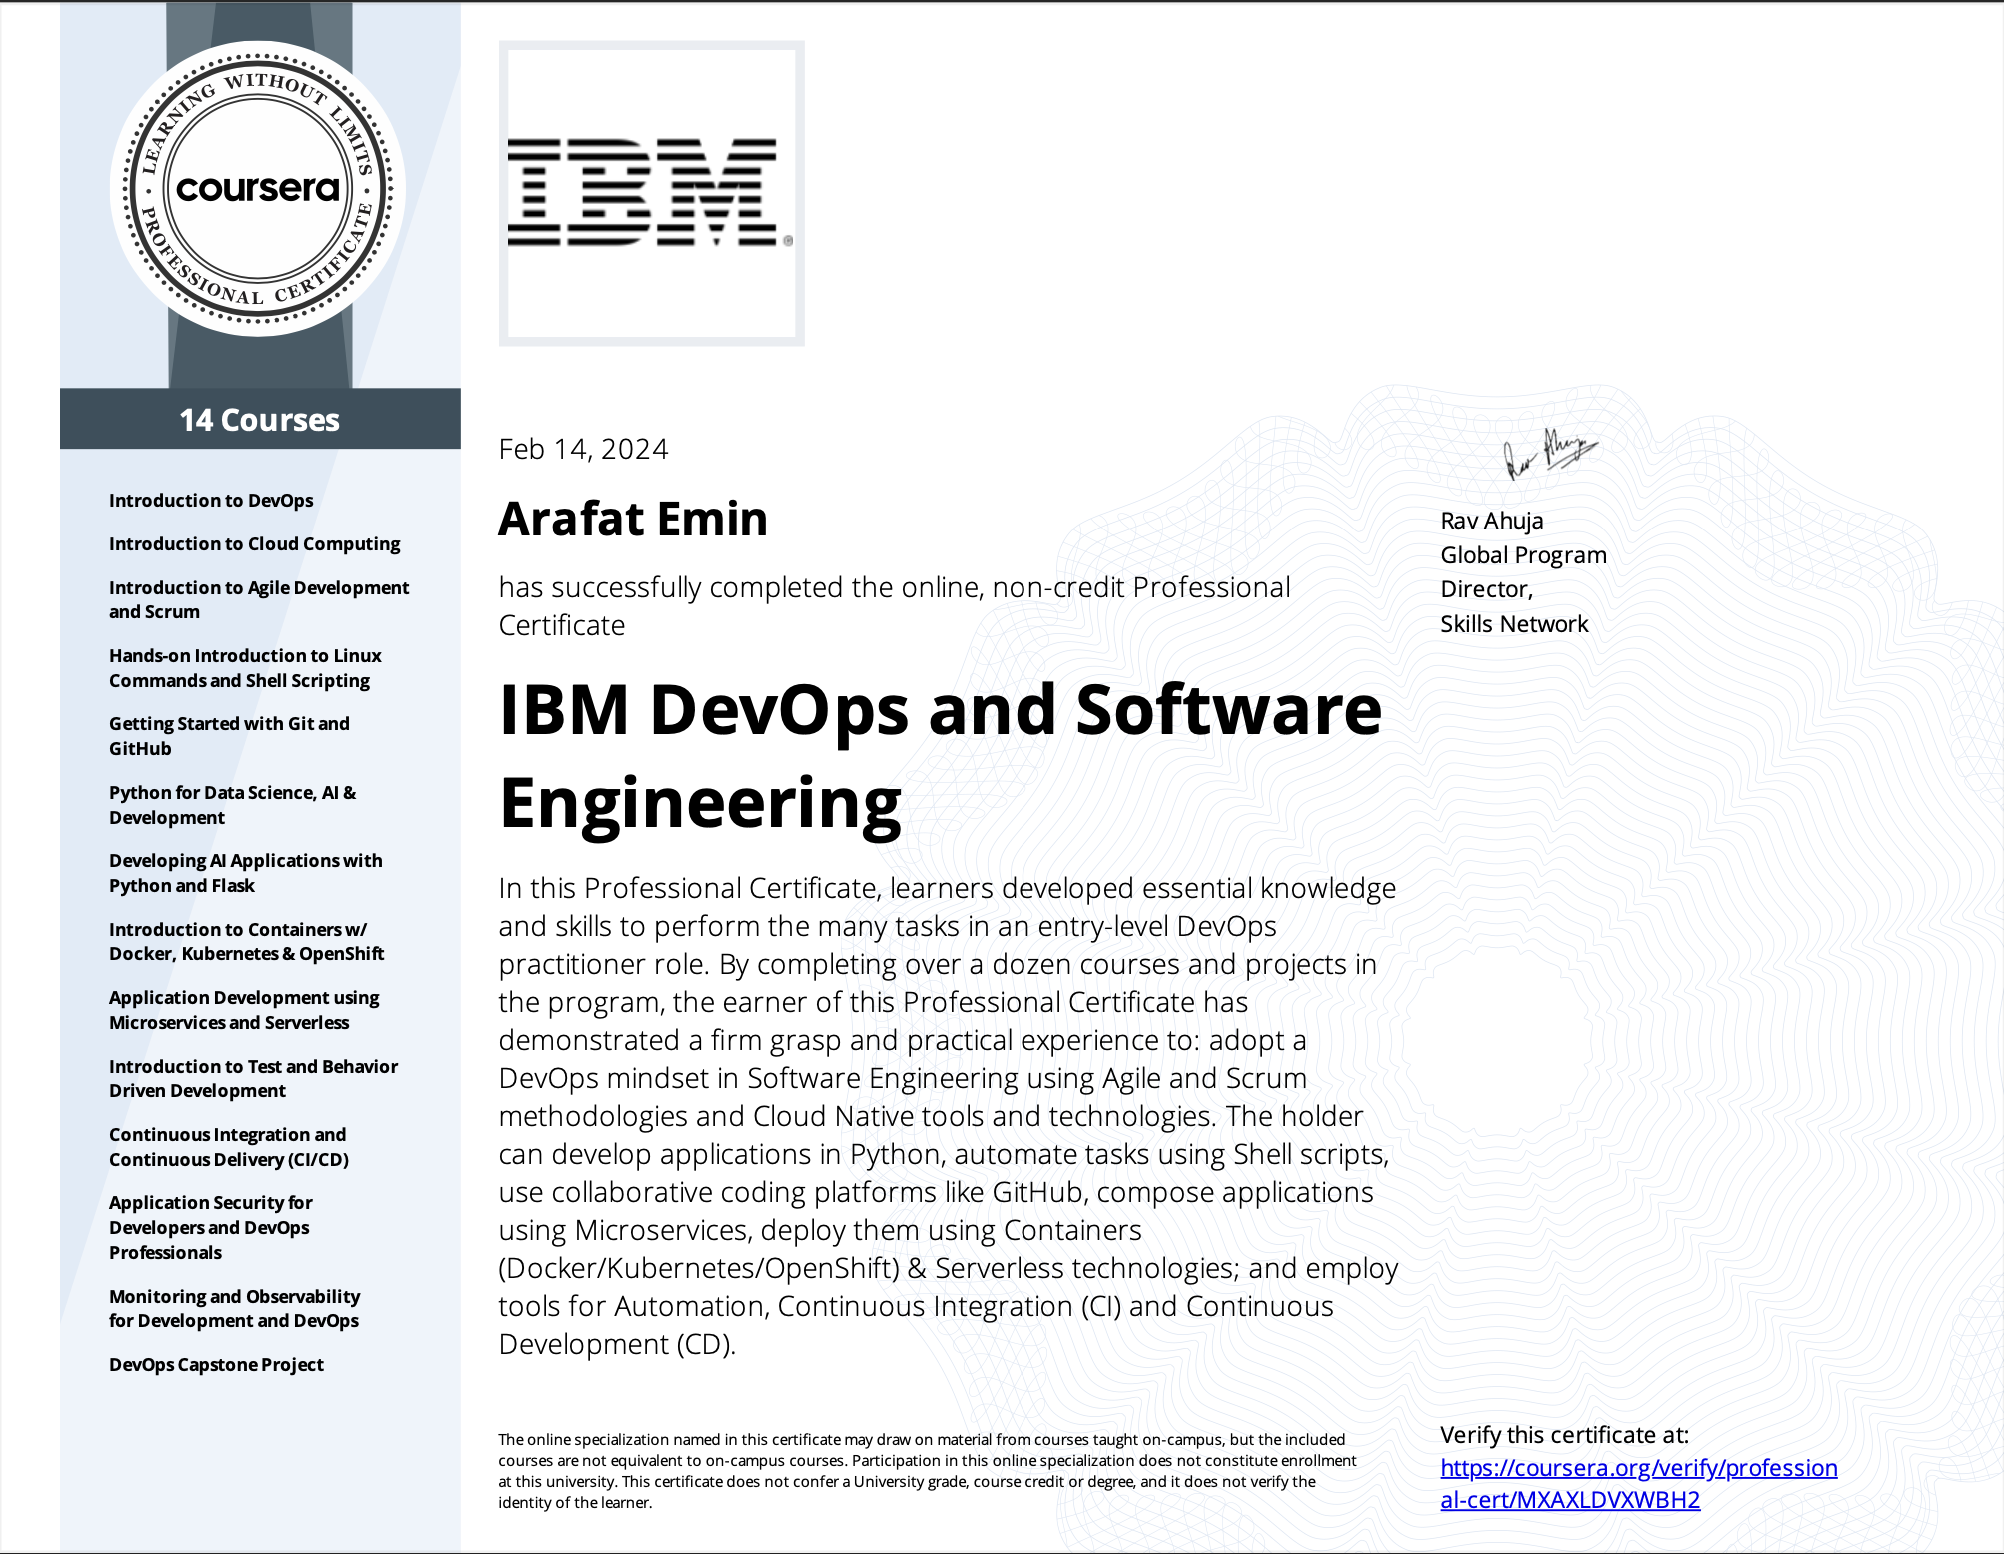2004x1554 pixels.
Task: Click the IBM logo image
Action: click(651, 193)
